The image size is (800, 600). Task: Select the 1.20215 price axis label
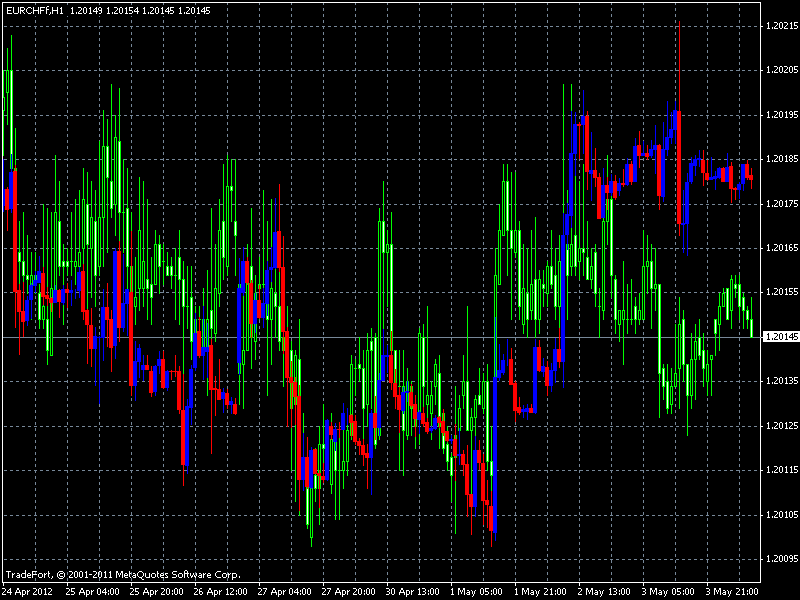[x=782, y=26]
